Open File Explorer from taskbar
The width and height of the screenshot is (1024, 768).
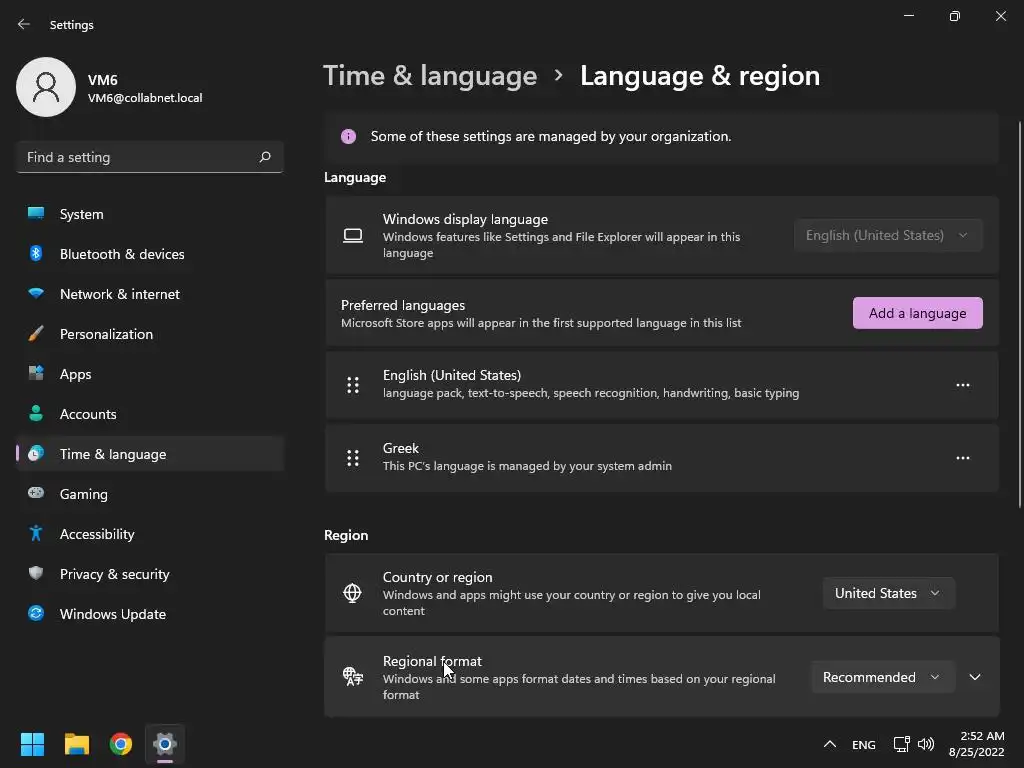[x=77, y=744]
